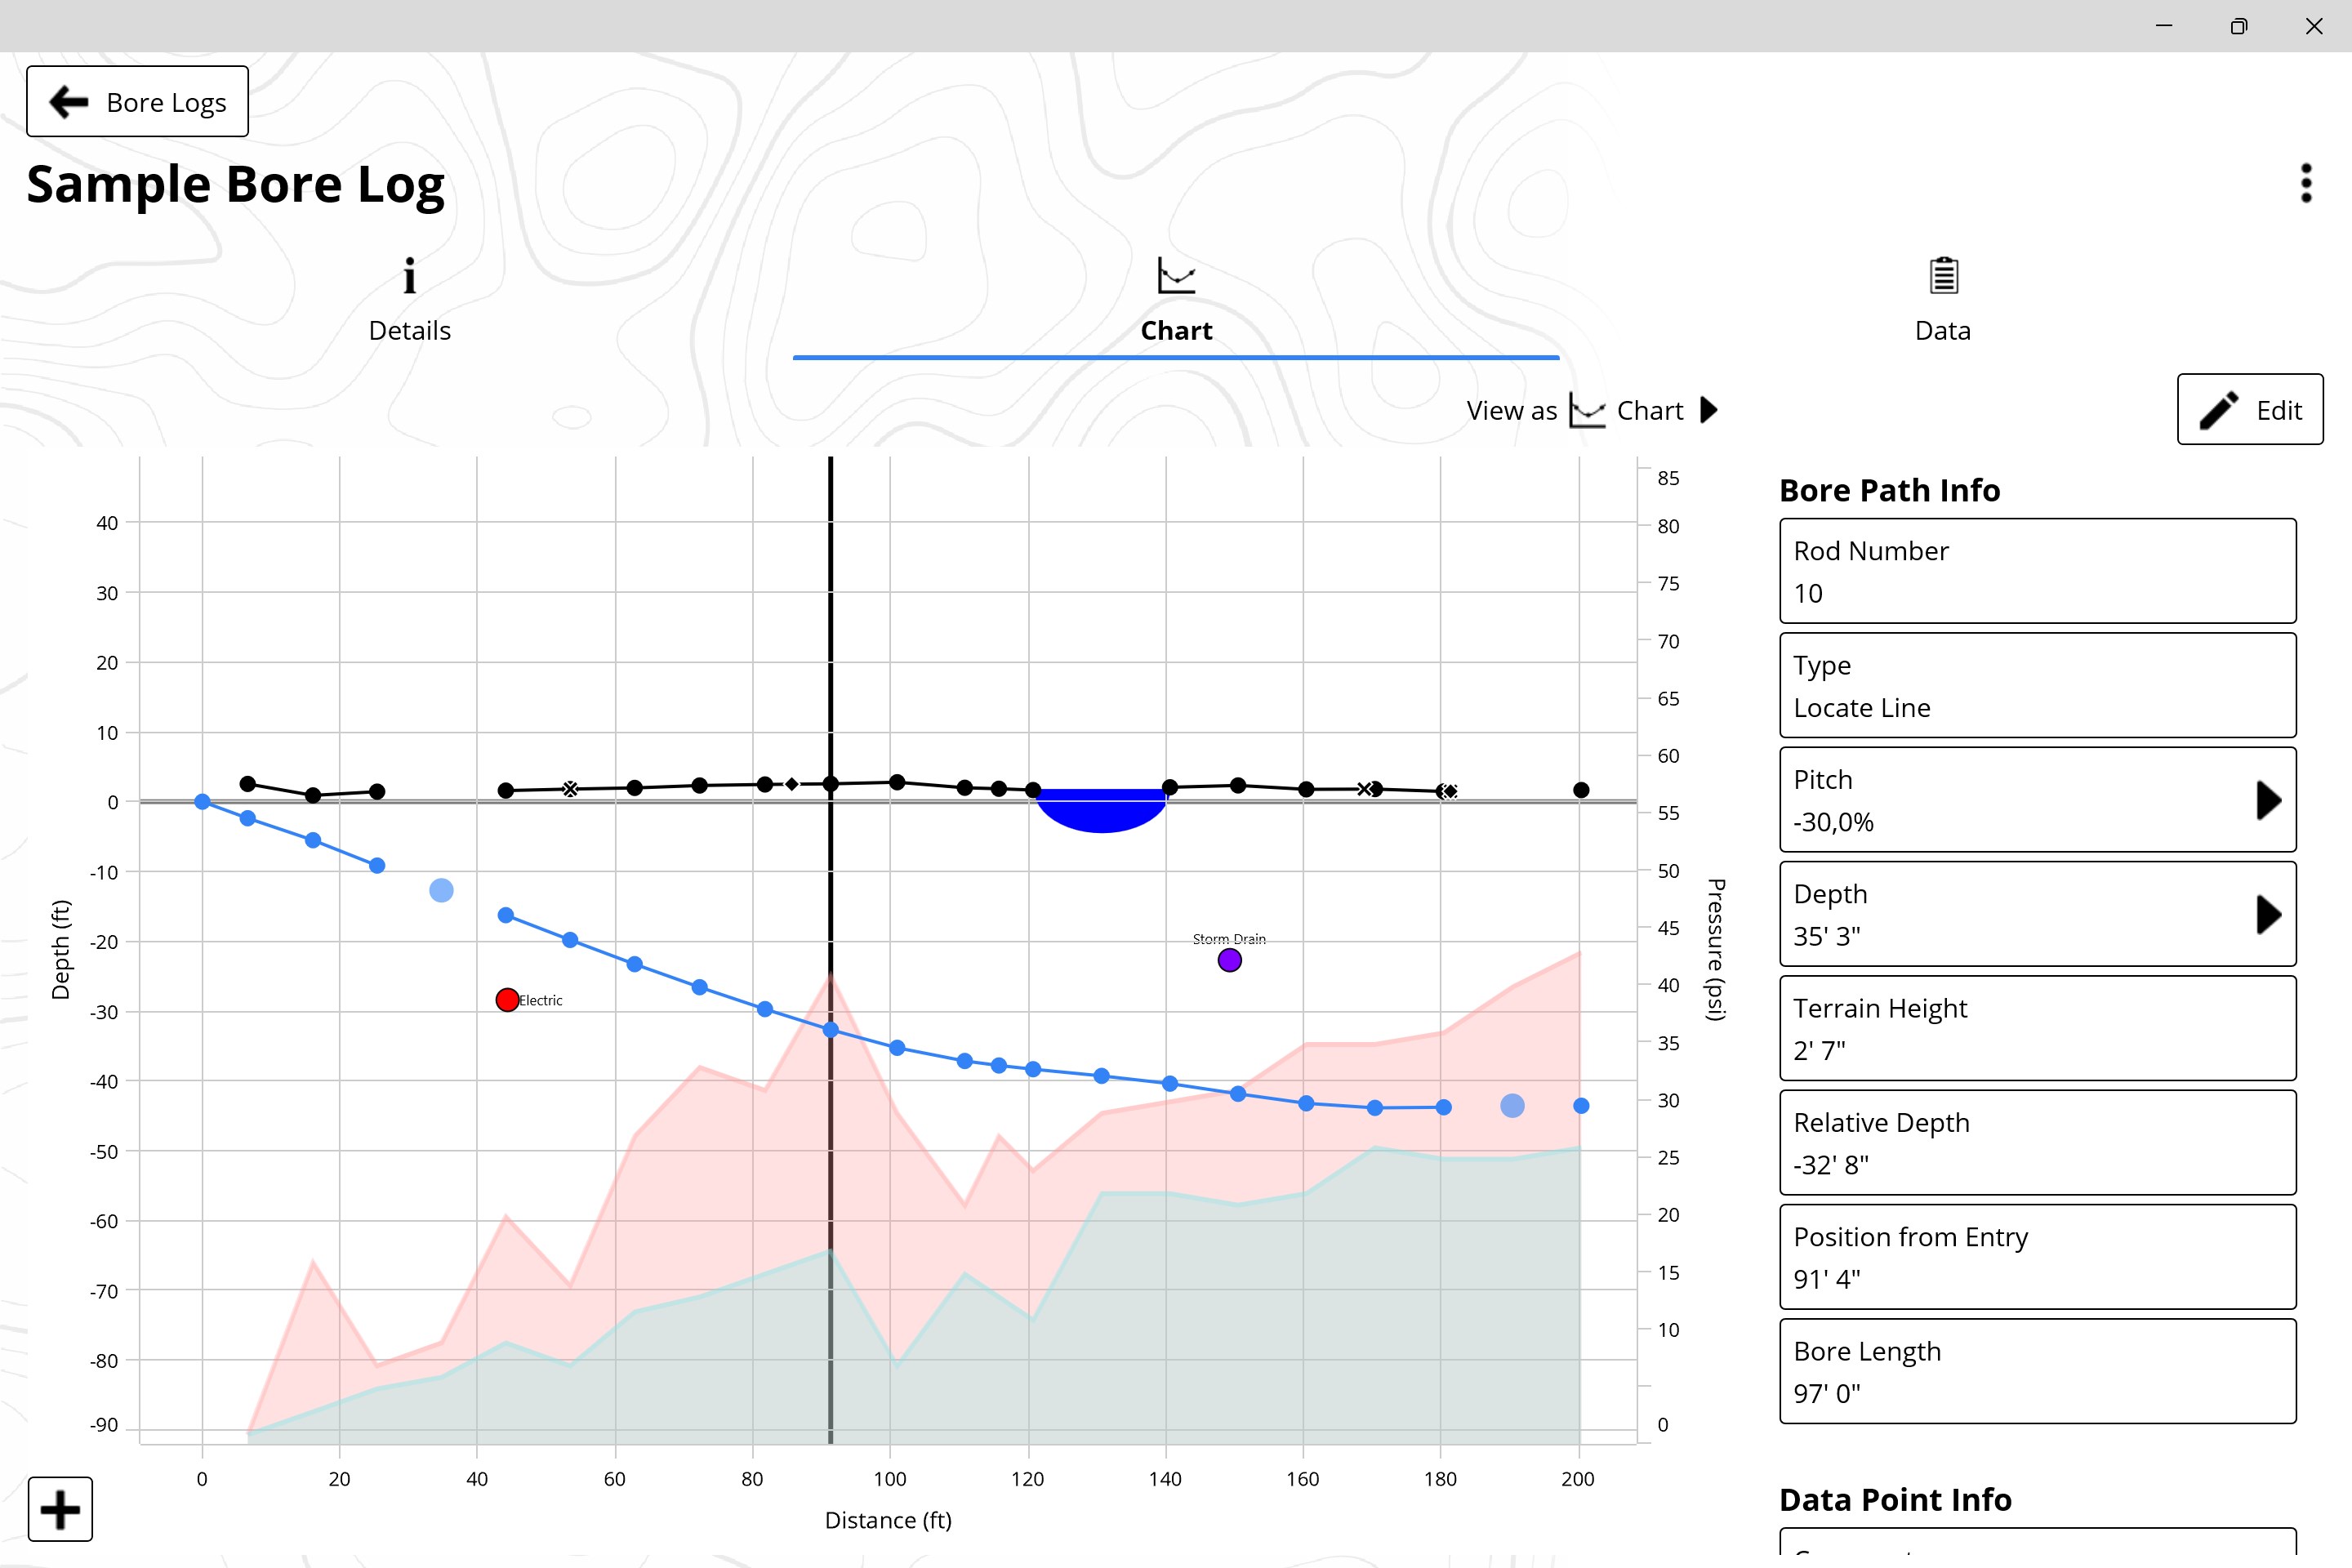Click the Data clipboard icon

point(1943,276)
